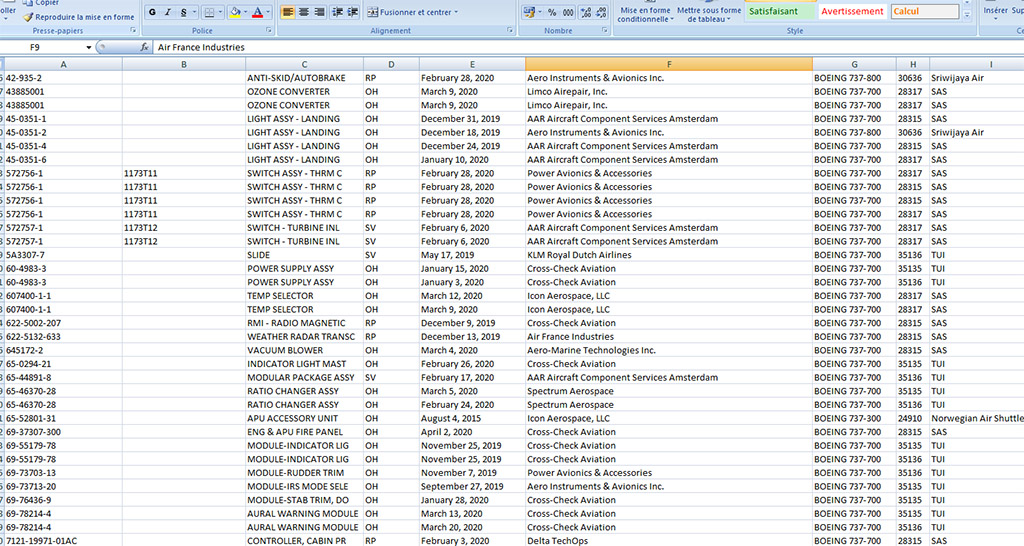Apply Calcul cell style
This screenshot has width=1024, height=546.
coord(925,11)
